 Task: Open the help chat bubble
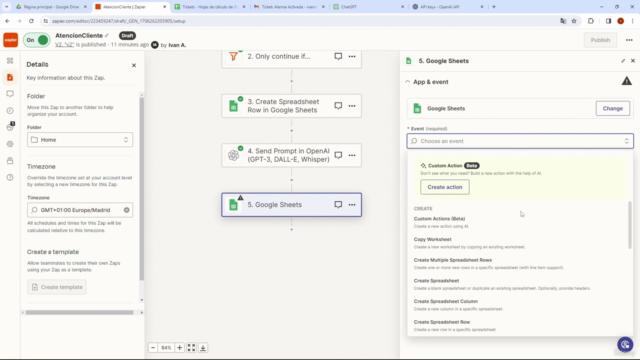pos(625,344)
